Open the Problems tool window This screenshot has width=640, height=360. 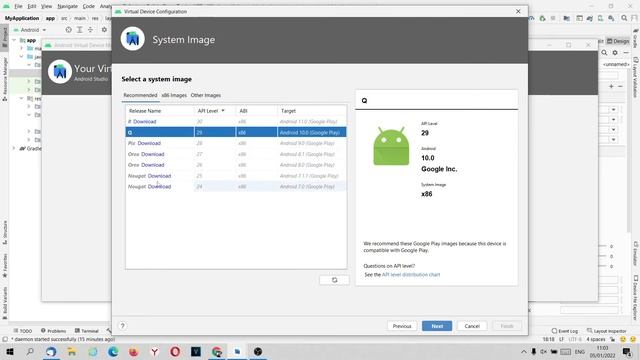(x=53, y=331)
